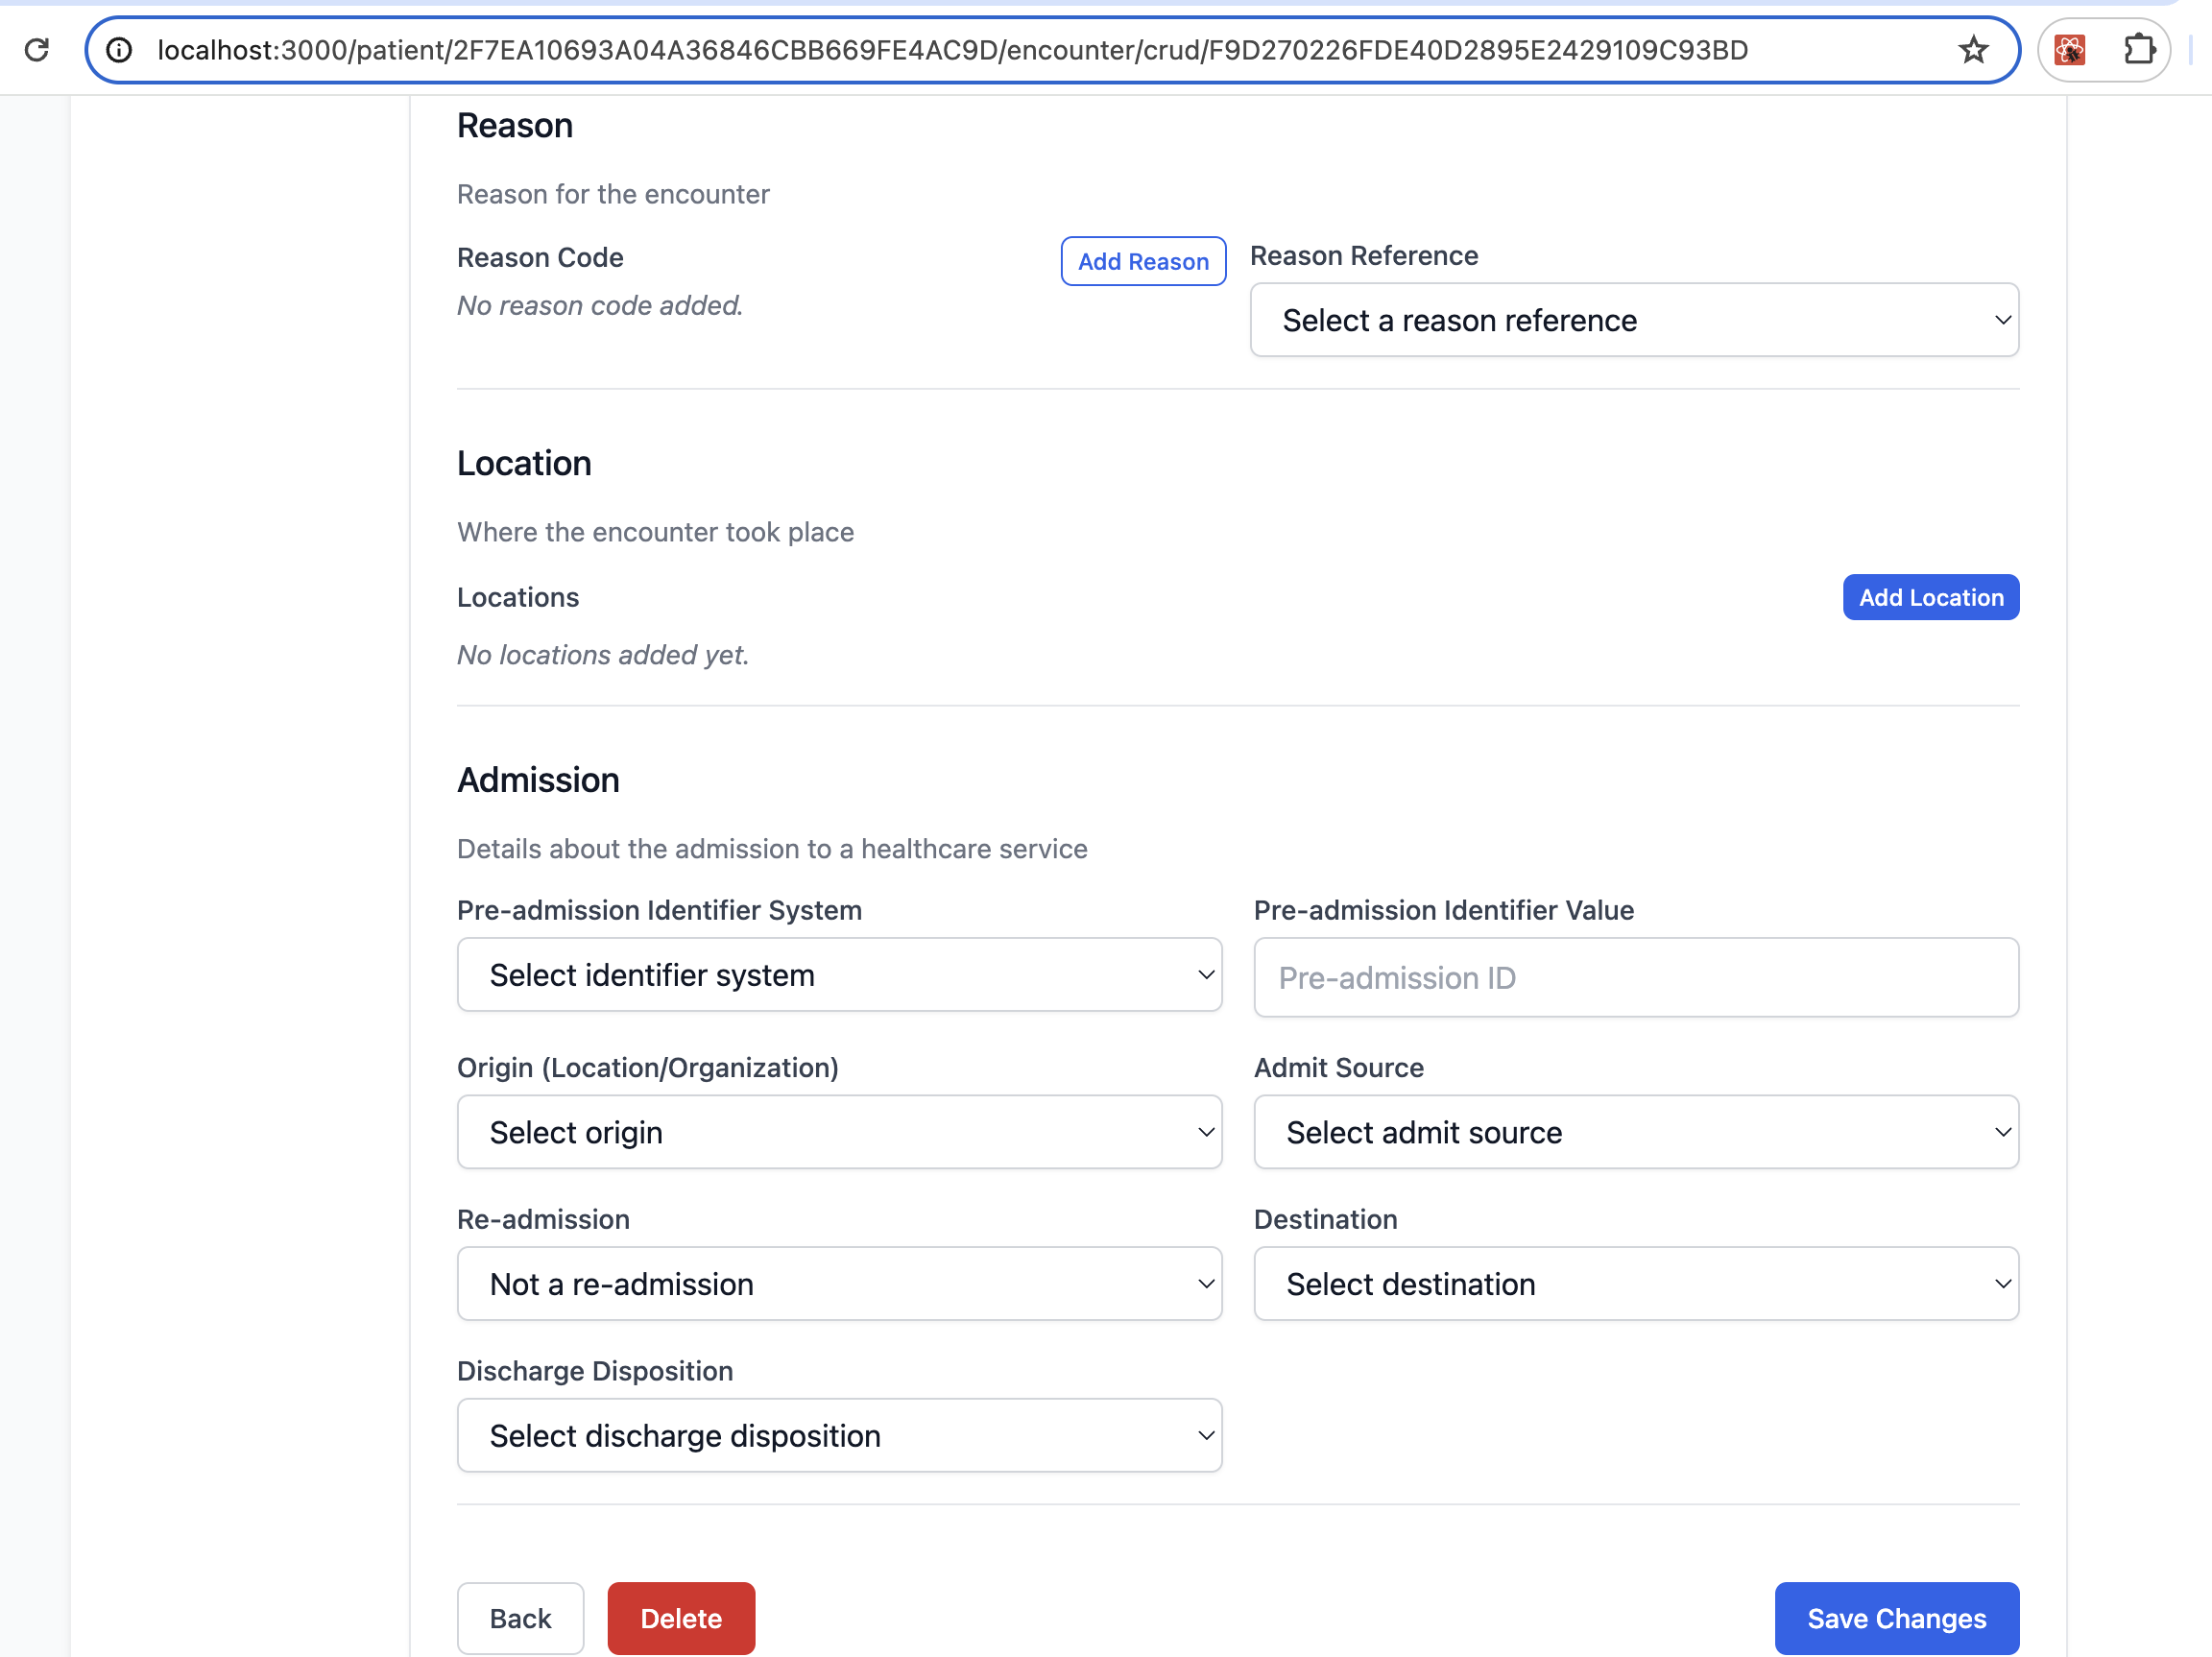Expand Select identifier system dropdown
This screenshot has height=1657, width=2212.
(839, 975)
